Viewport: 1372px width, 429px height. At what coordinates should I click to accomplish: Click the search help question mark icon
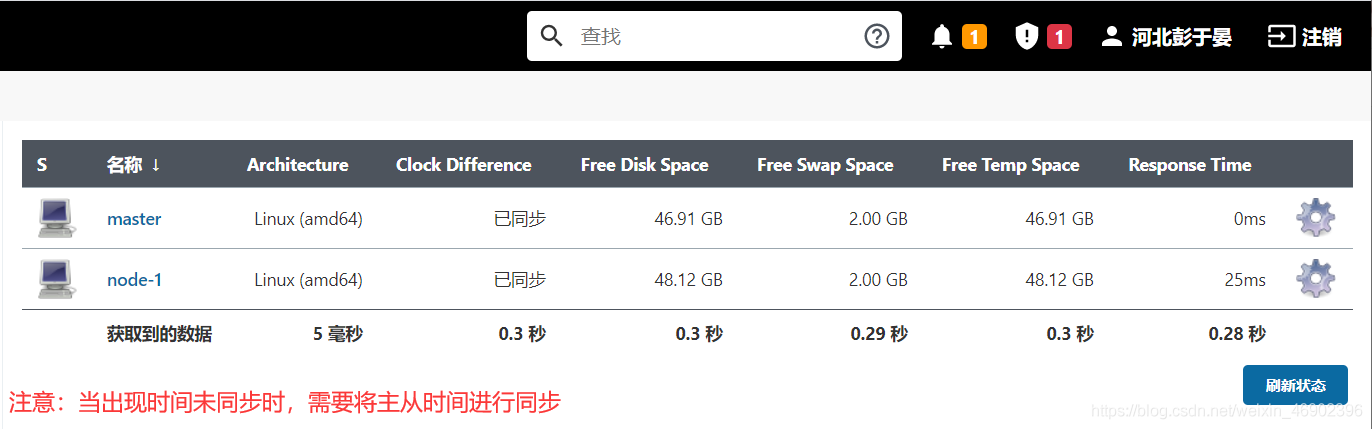click(x=877, y=37)
